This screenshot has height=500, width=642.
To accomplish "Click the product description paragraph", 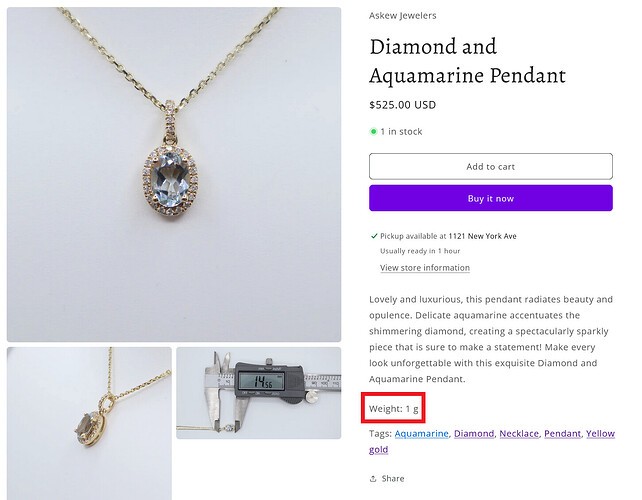I will [x=490, y=339].
